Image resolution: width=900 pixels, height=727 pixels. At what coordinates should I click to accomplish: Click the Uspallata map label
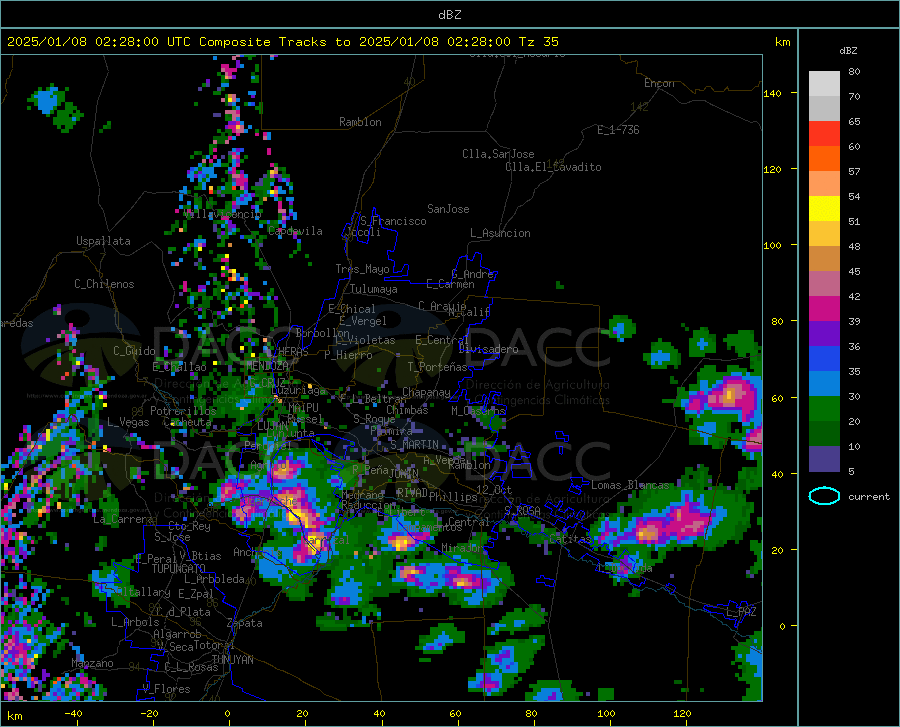coord(103,242)
